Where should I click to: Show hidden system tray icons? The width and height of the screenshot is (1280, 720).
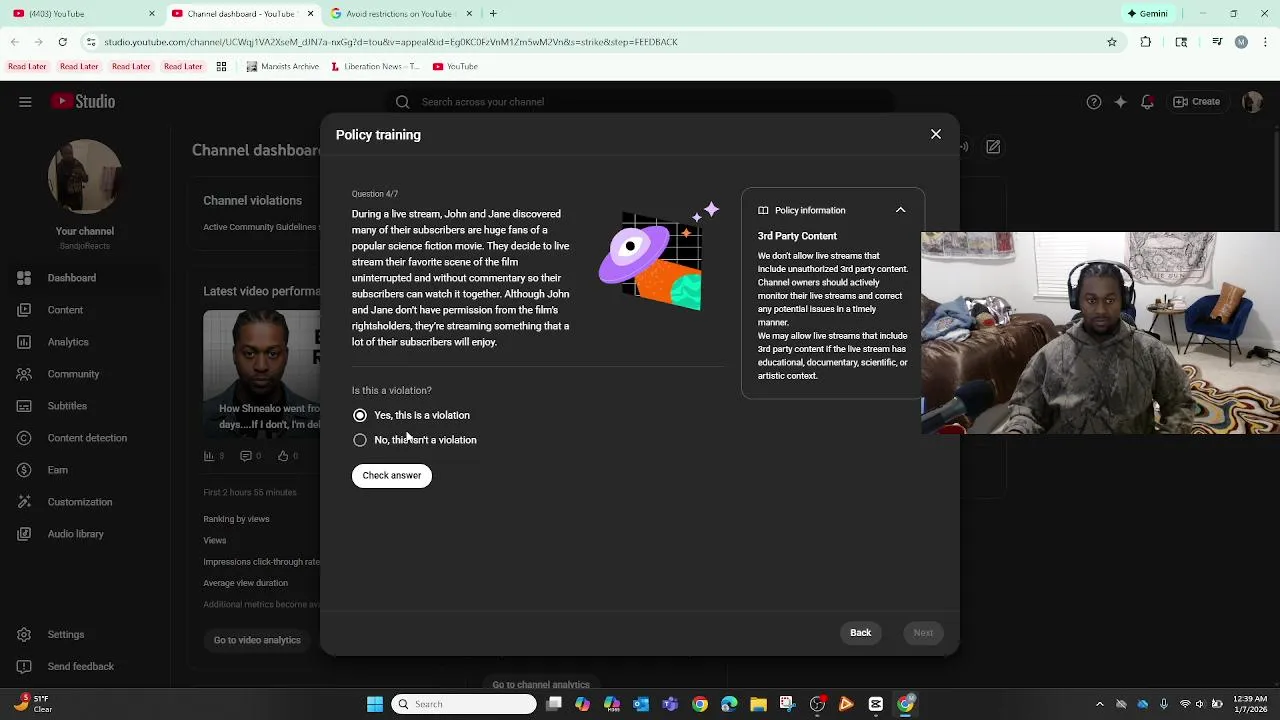[x=1100, y=704]
